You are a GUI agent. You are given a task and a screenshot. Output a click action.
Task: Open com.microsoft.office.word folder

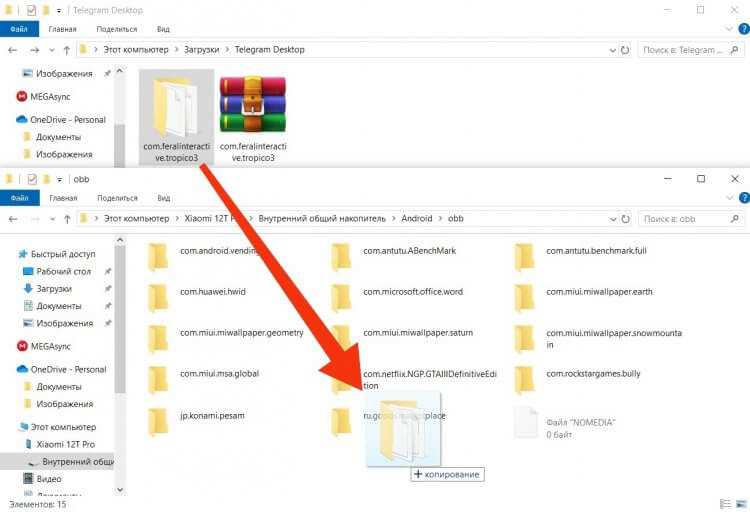pyautogui.click(x=397, y=298)
